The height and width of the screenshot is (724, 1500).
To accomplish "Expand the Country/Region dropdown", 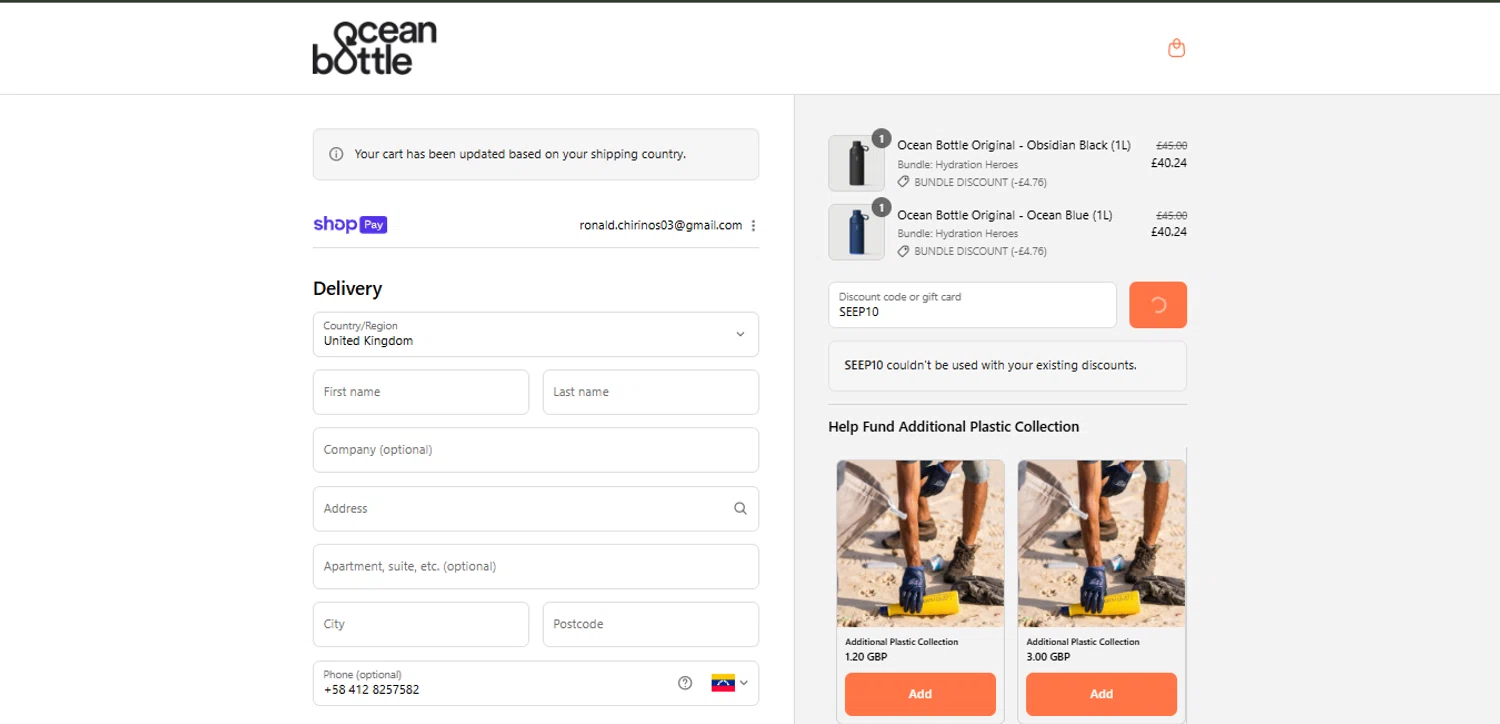I will [x=536, y=334].
